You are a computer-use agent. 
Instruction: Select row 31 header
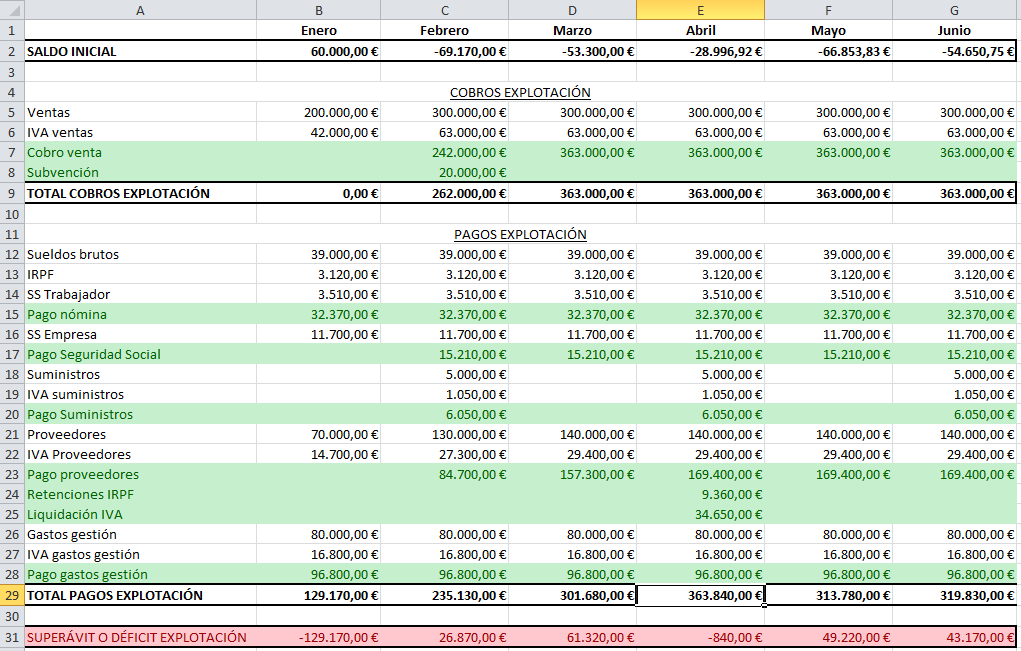point(12,637)
